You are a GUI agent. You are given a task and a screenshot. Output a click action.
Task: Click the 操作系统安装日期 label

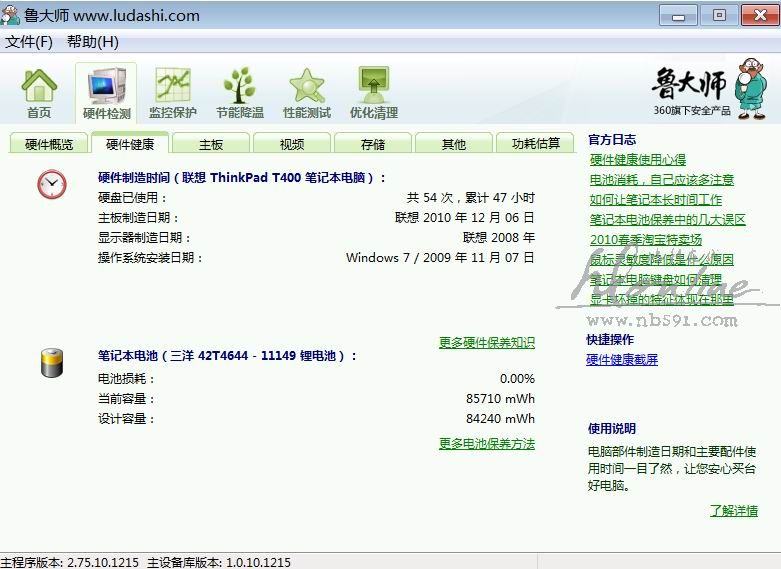pos(150,257)
